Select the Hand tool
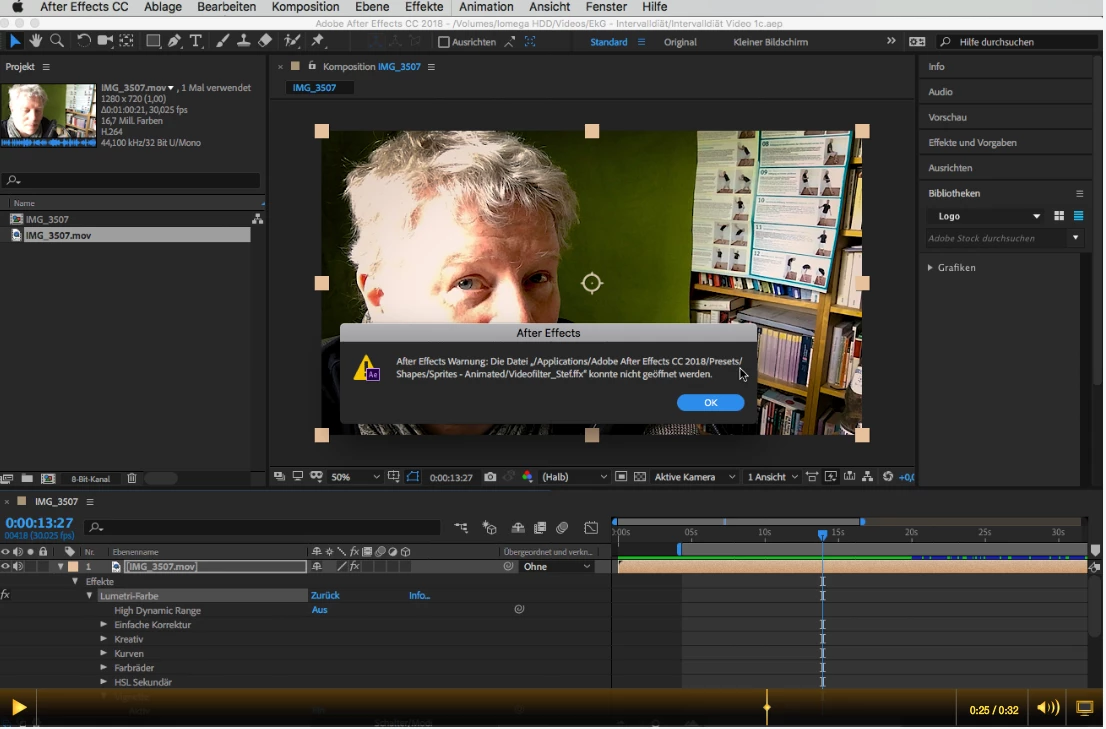 [x=35, y=41]
